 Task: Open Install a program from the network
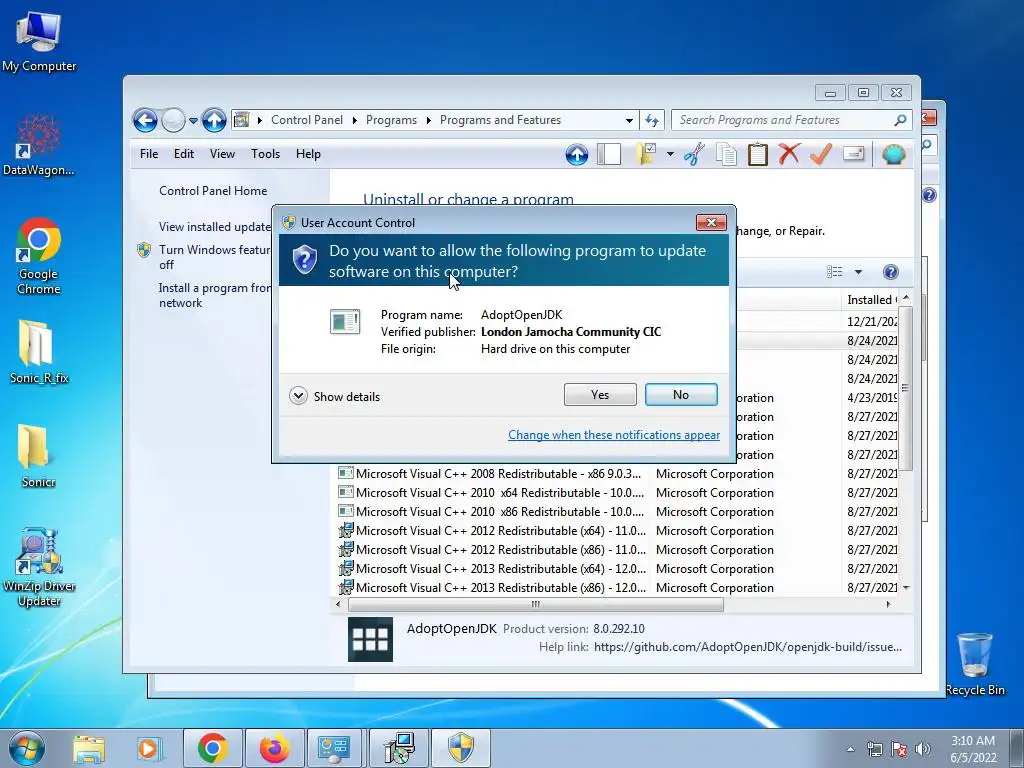pyautogui.click(x=215, y=295)
